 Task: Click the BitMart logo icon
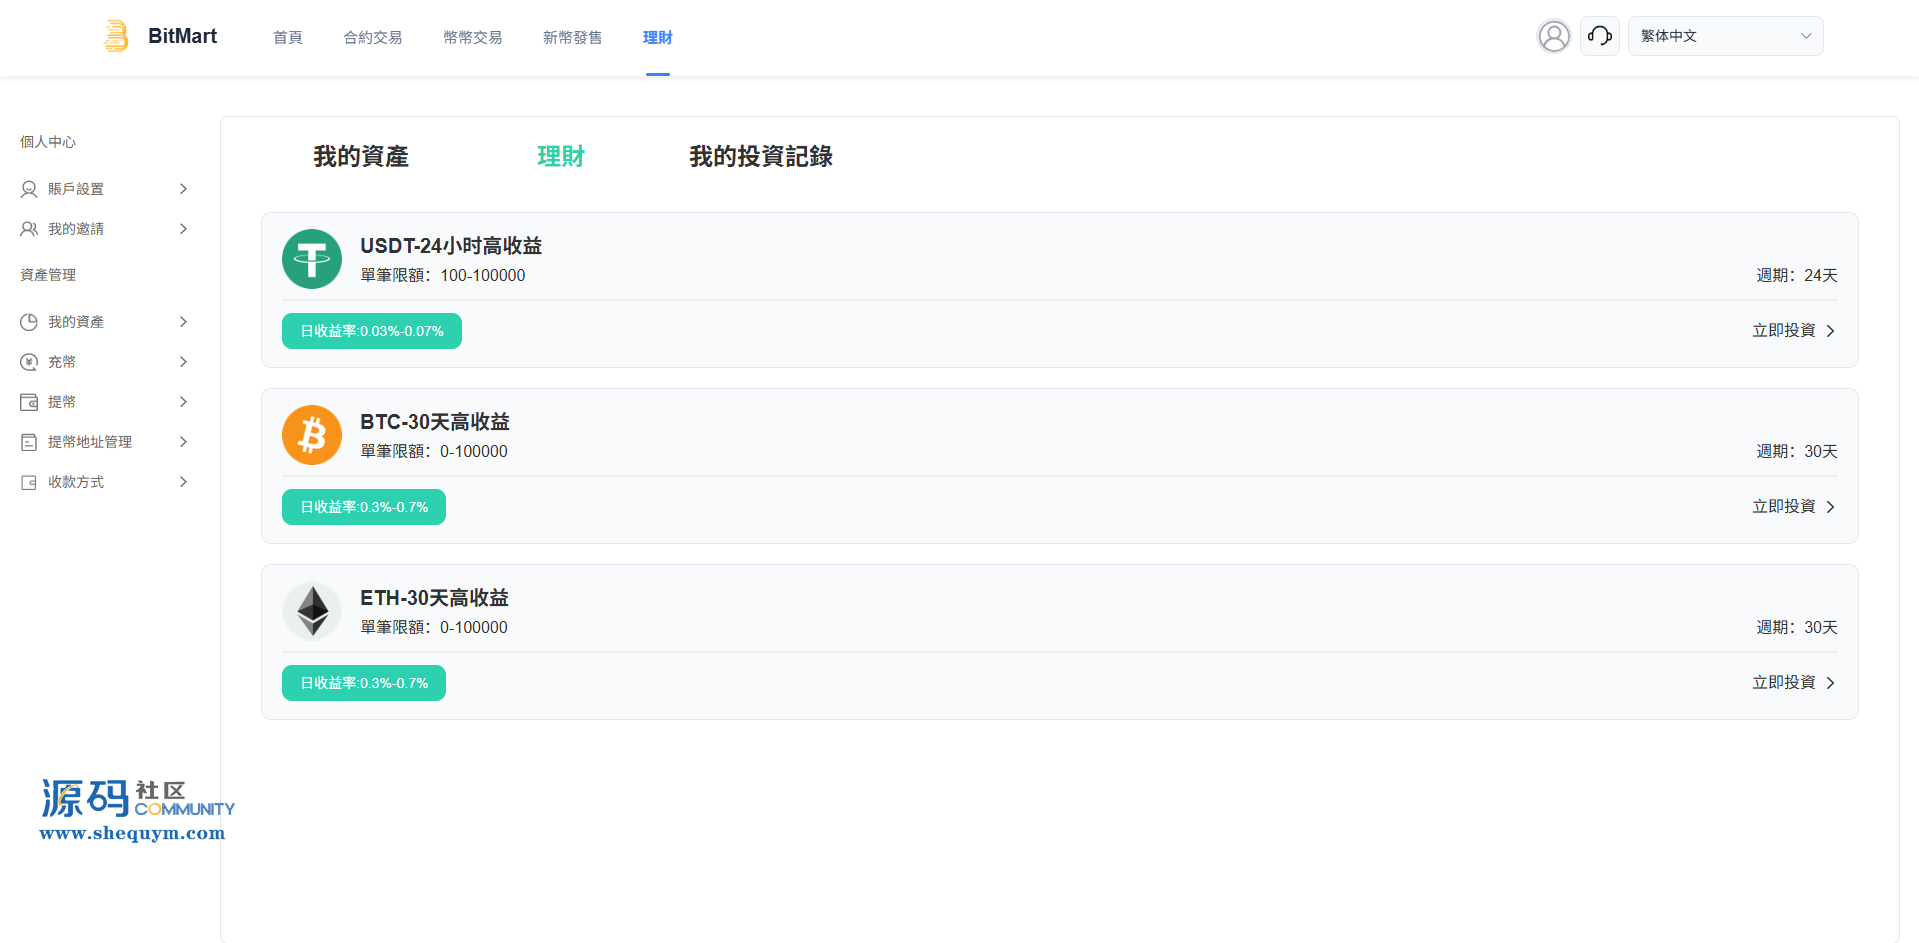point(117,36)
